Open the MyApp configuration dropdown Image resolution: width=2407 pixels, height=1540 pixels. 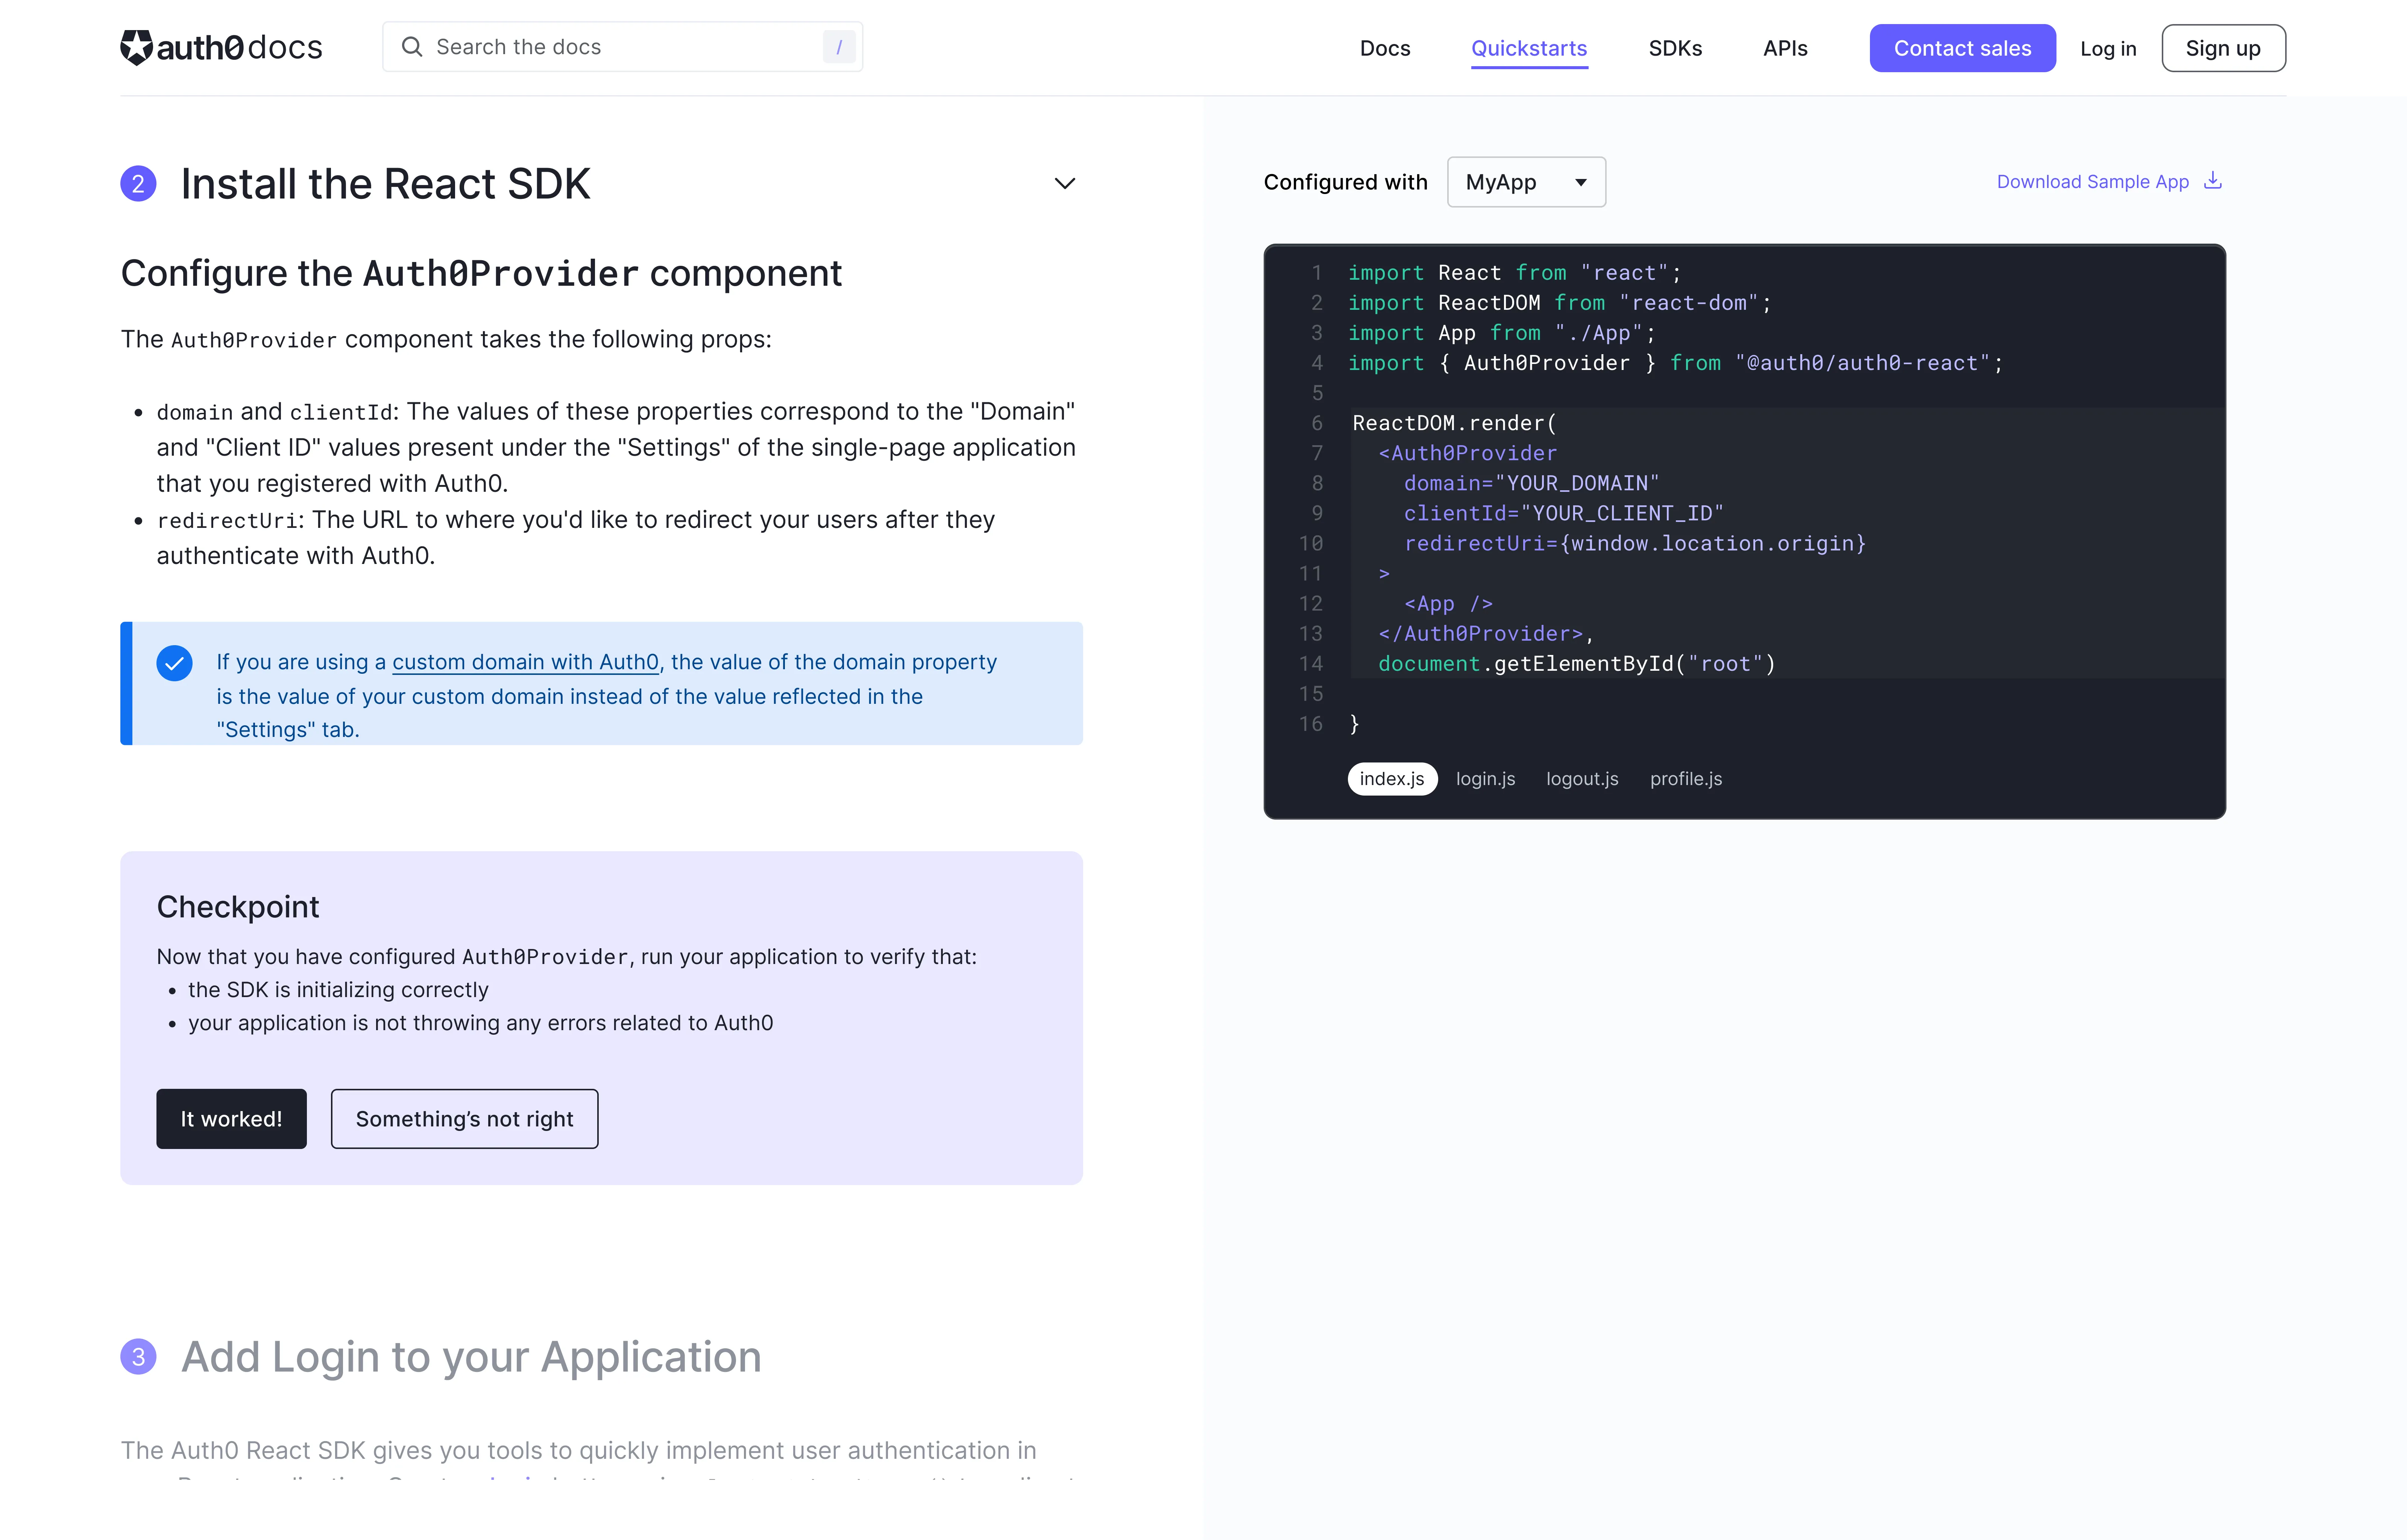(1526, 182)
